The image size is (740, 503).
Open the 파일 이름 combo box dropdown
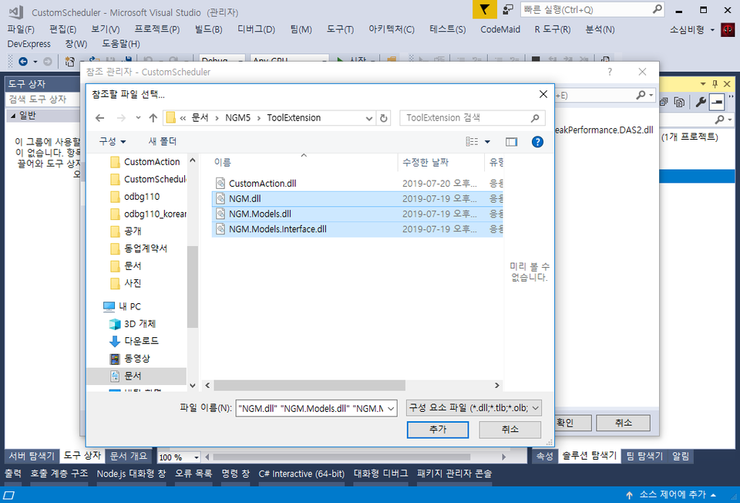[391, 409]
